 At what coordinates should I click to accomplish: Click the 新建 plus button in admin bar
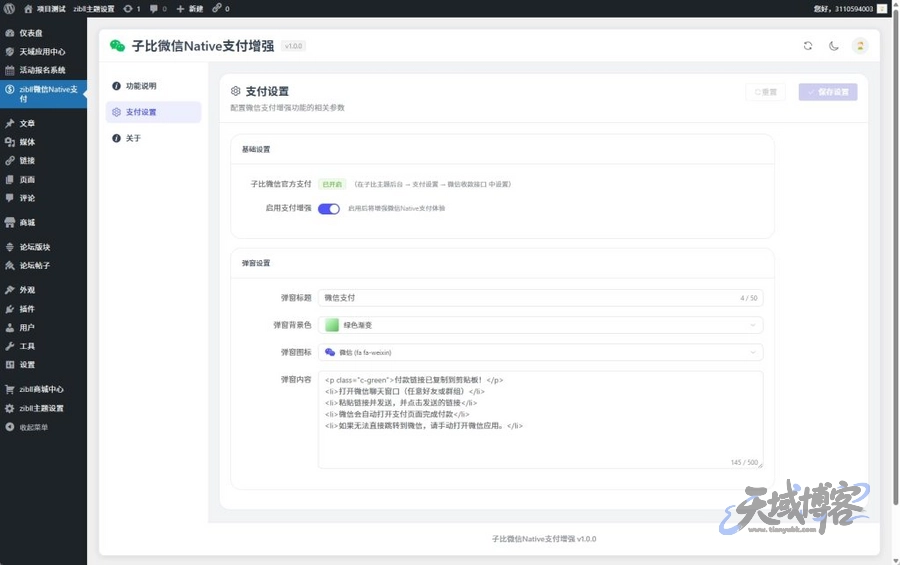point(189,9)
